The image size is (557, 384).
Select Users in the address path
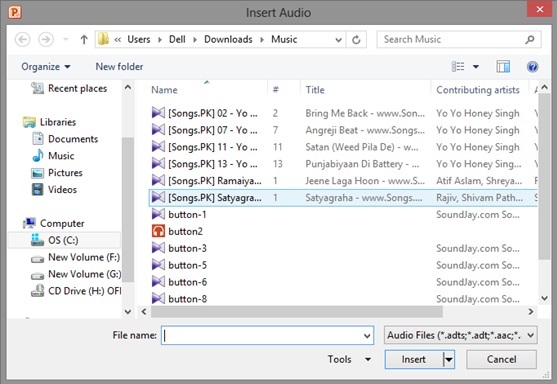tap(139, 39)
